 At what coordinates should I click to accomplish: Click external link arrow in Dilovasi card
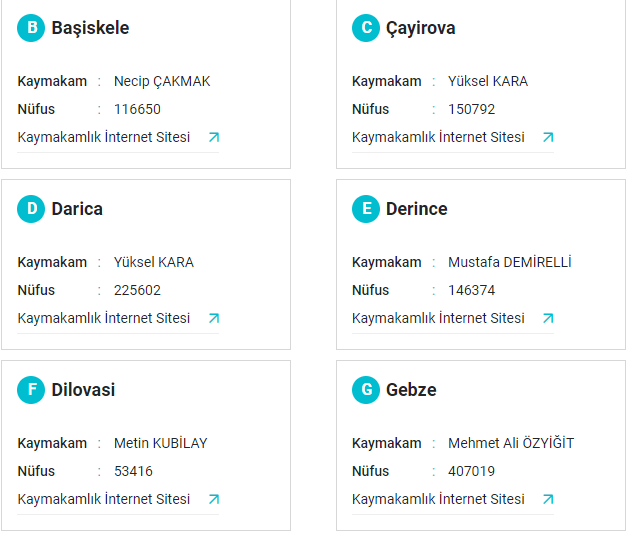tap(214, 500)
